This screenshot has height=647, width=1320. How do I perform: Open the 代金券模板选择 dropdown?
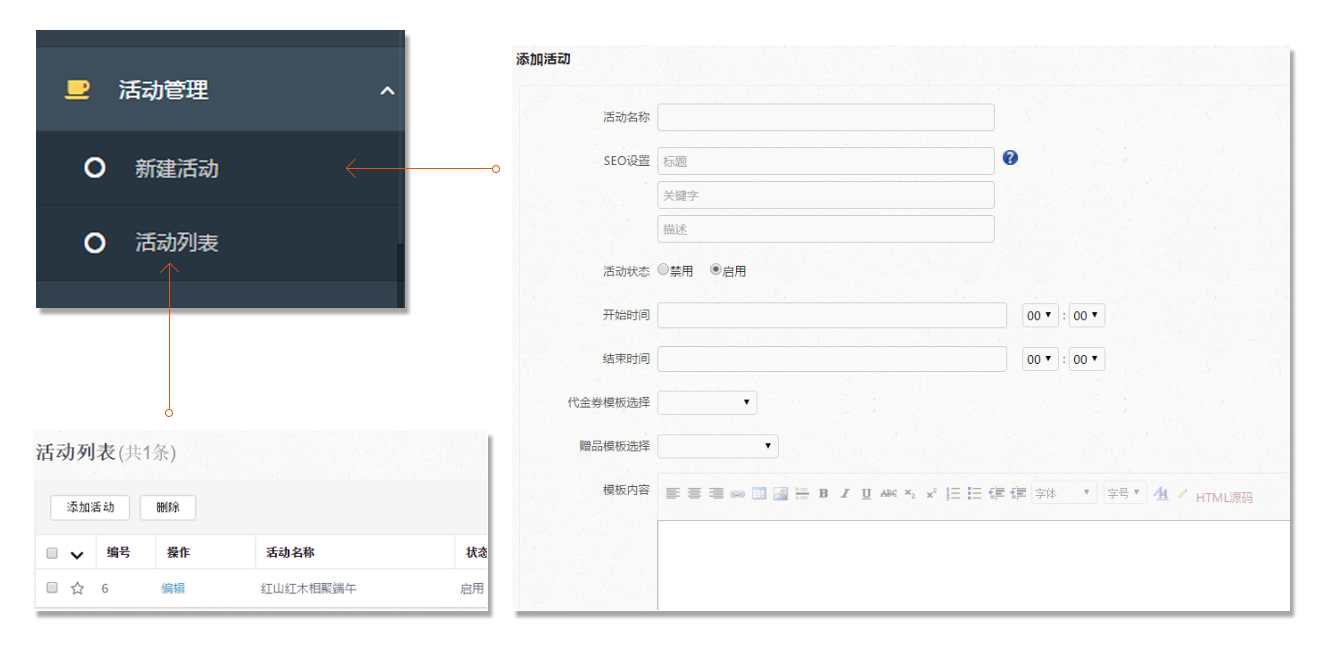[x=707, y=402]
